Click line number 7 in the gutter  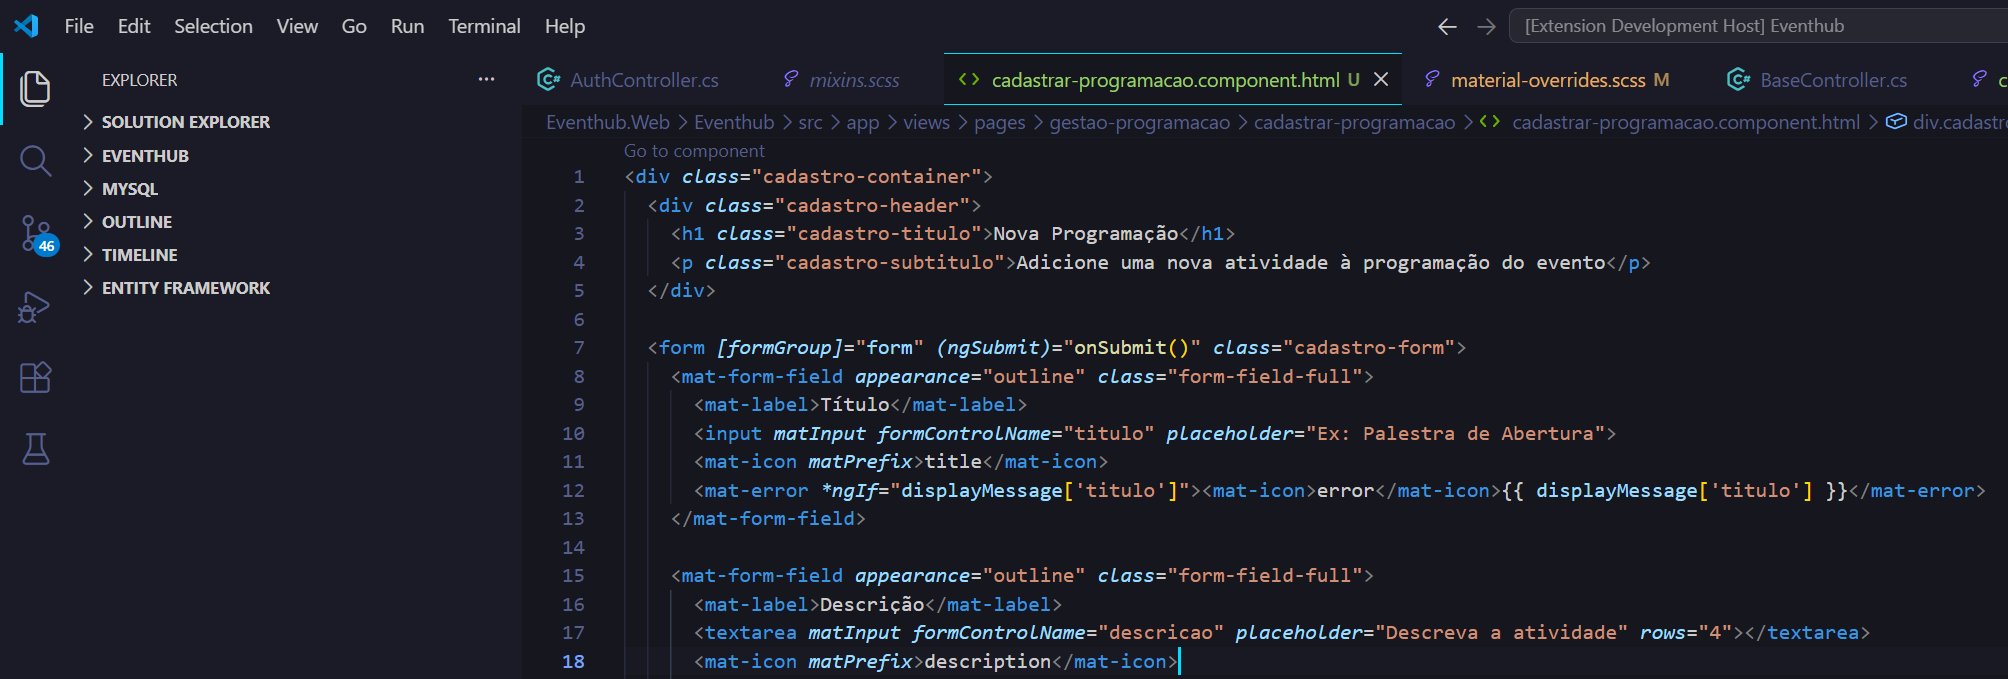[x=579, y=348]
